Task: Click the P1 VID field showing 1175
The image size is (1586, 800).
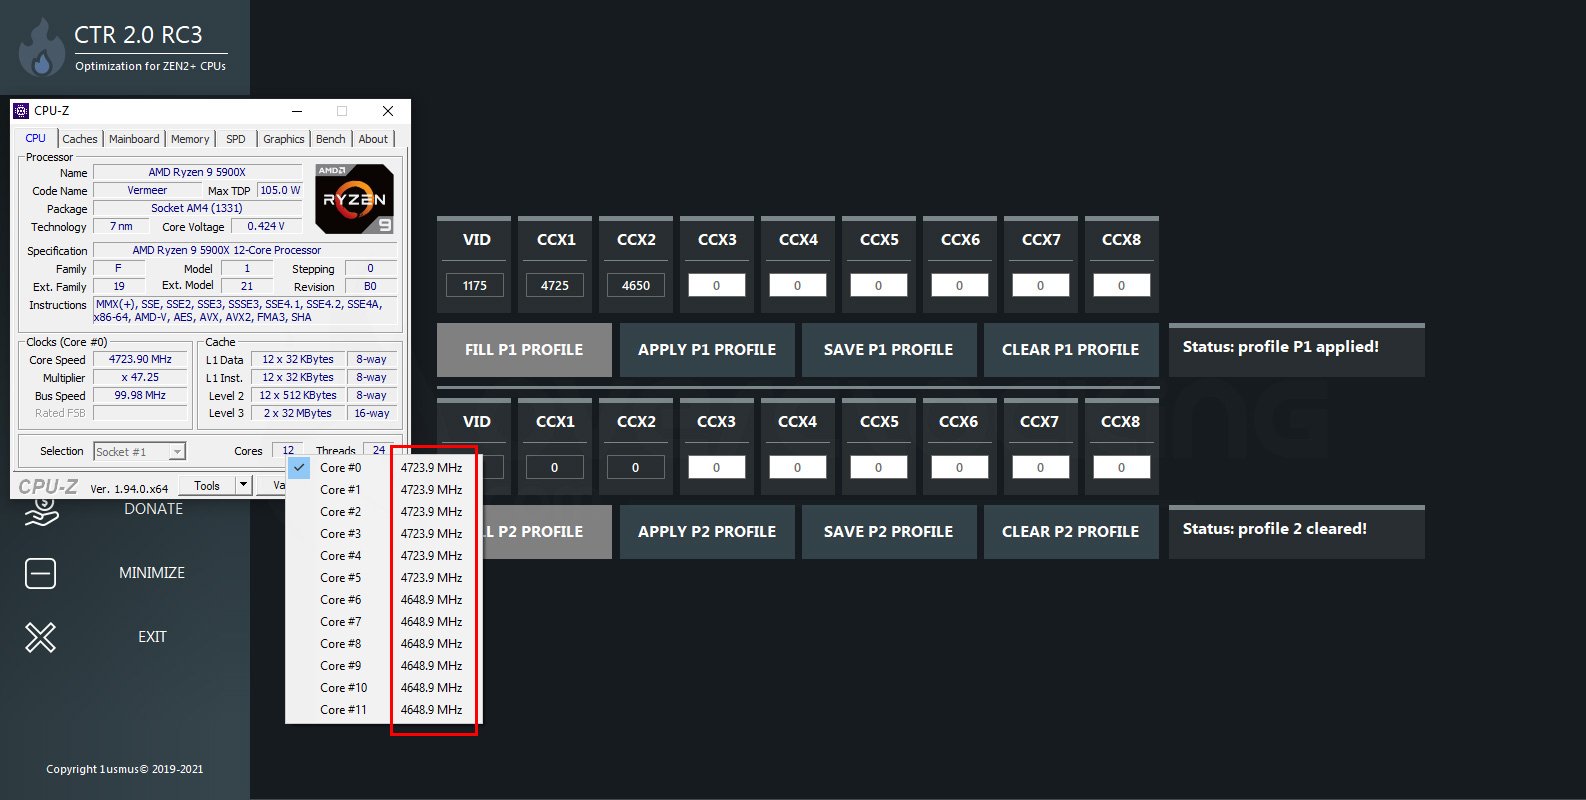Action: pyautogui.click(x=475, y=285)
